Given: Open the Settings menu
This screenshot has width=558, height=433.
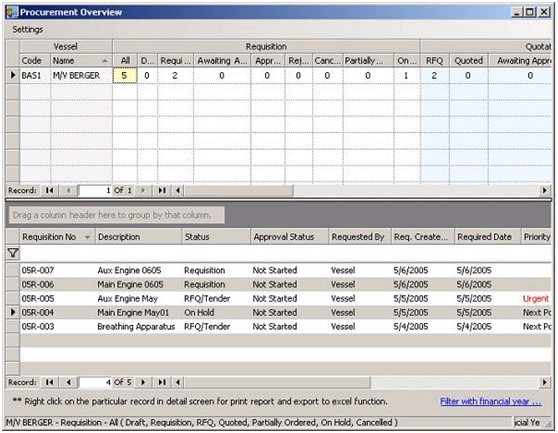Looking at the screenshot, I should coord(27,30).
